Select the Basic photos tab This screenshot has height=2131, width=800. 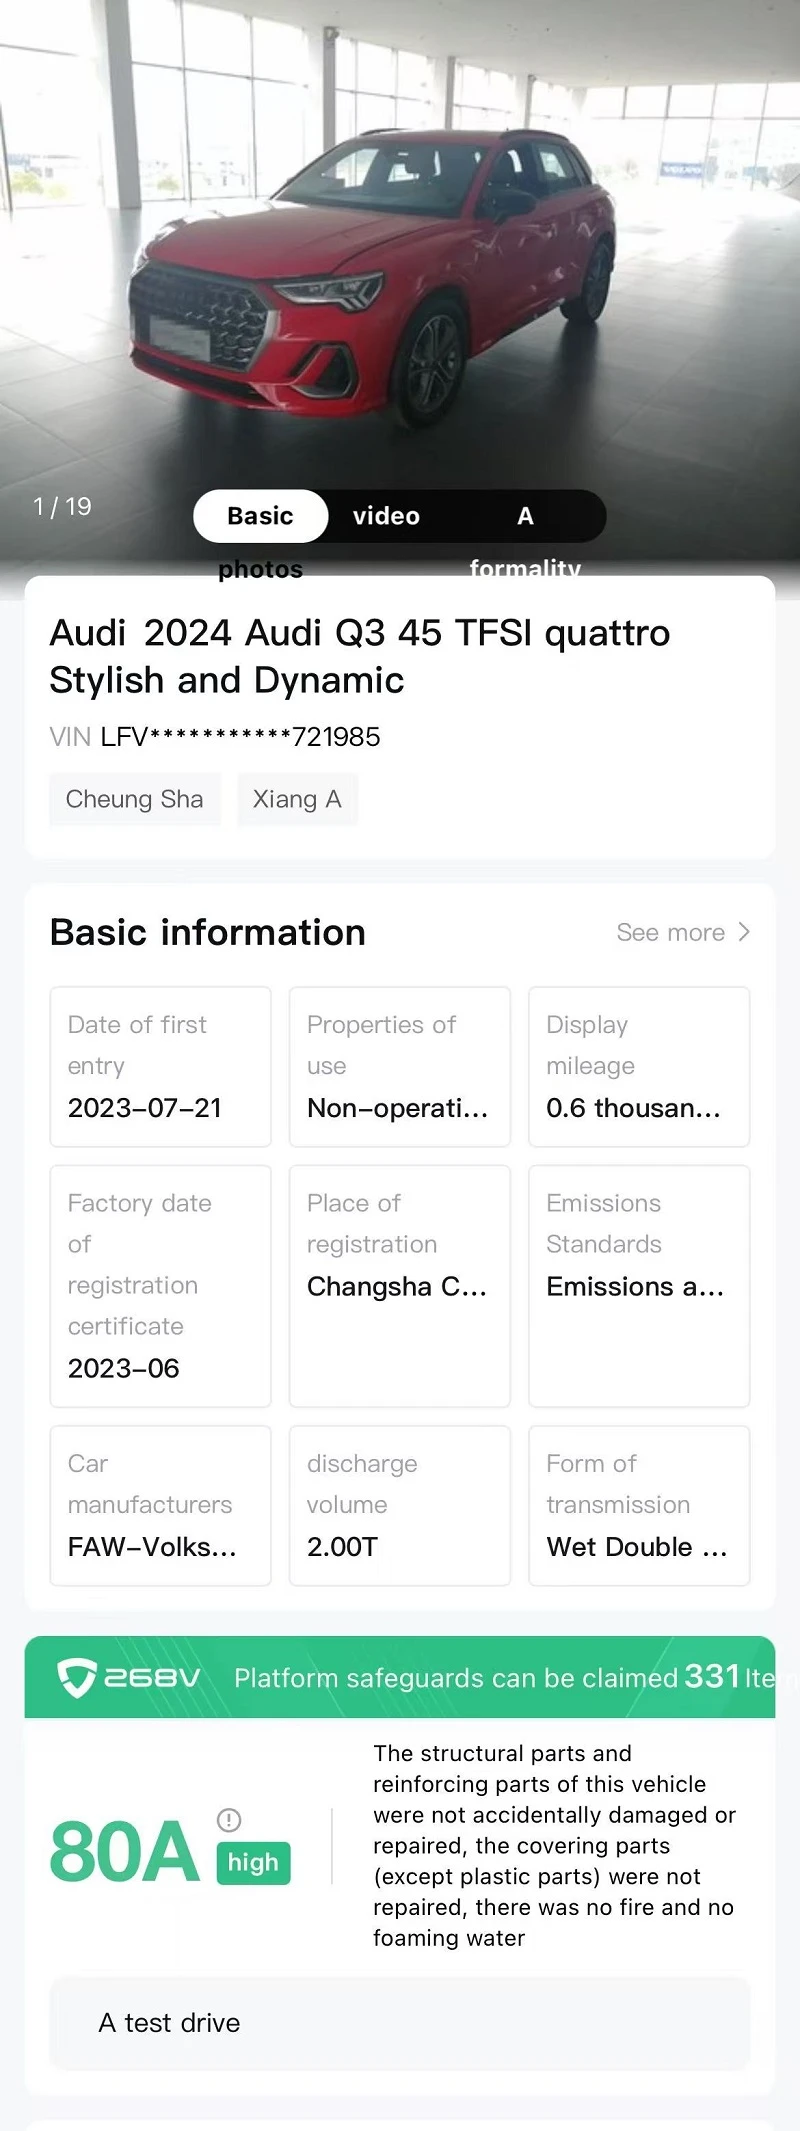click(x=260, y=516)
